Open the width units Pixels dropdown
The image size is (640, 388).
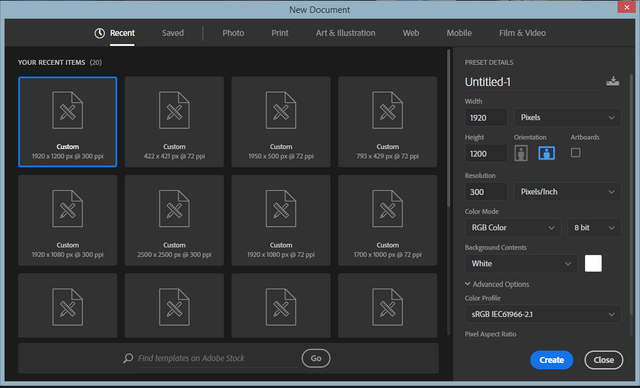[567, 118]
